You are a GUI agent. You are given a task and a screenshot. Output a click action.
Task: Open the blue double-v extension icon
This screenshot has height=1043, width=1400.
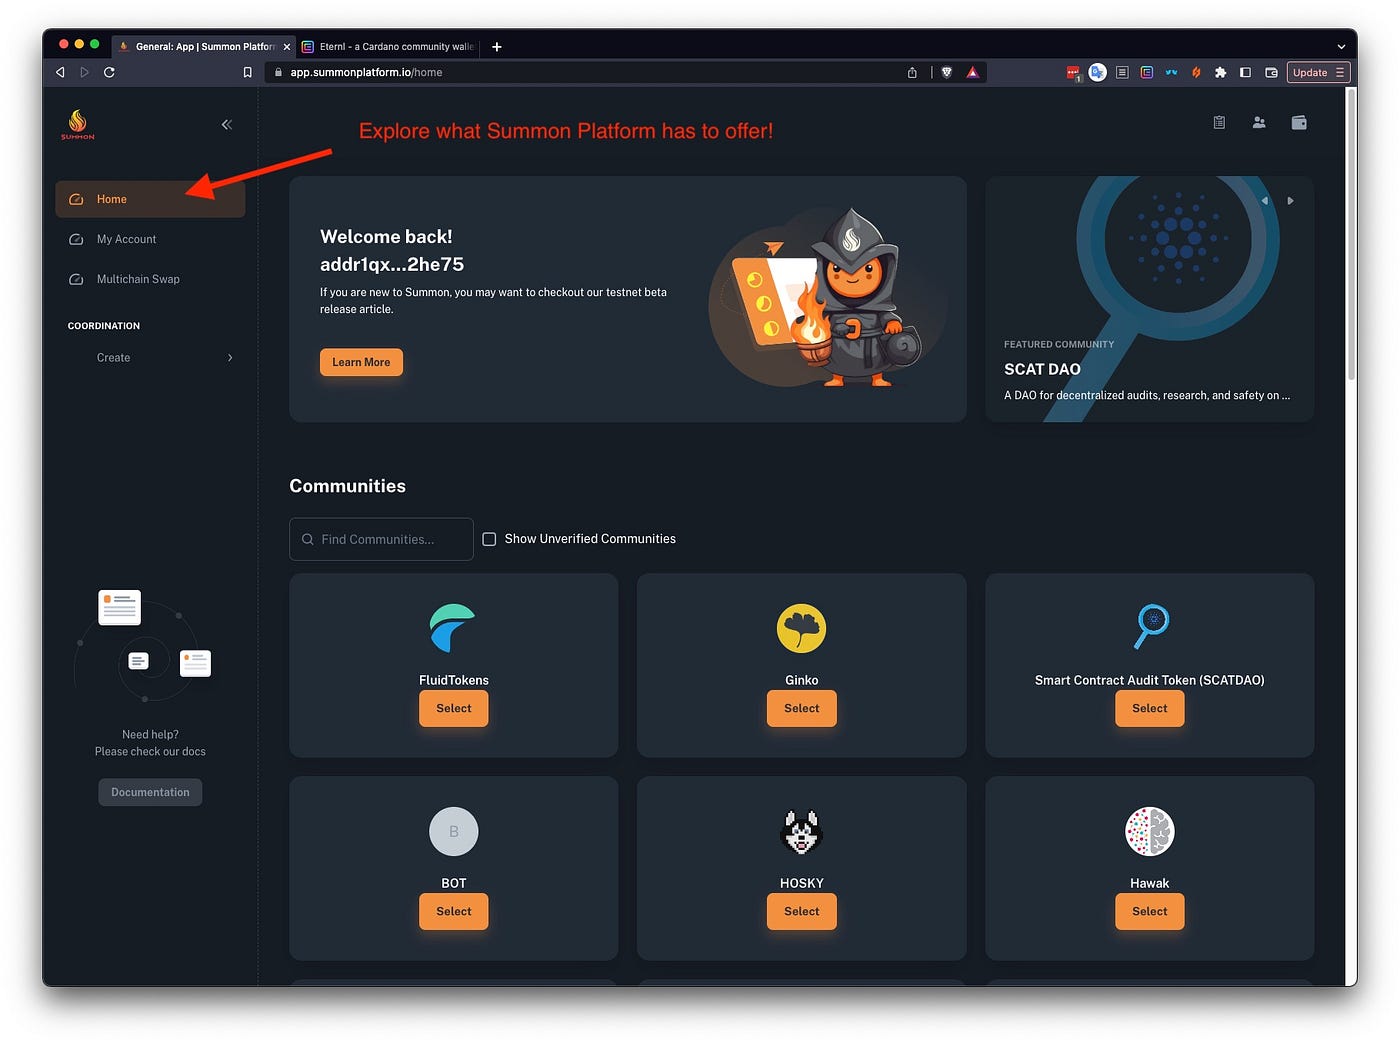point(1171,72)
